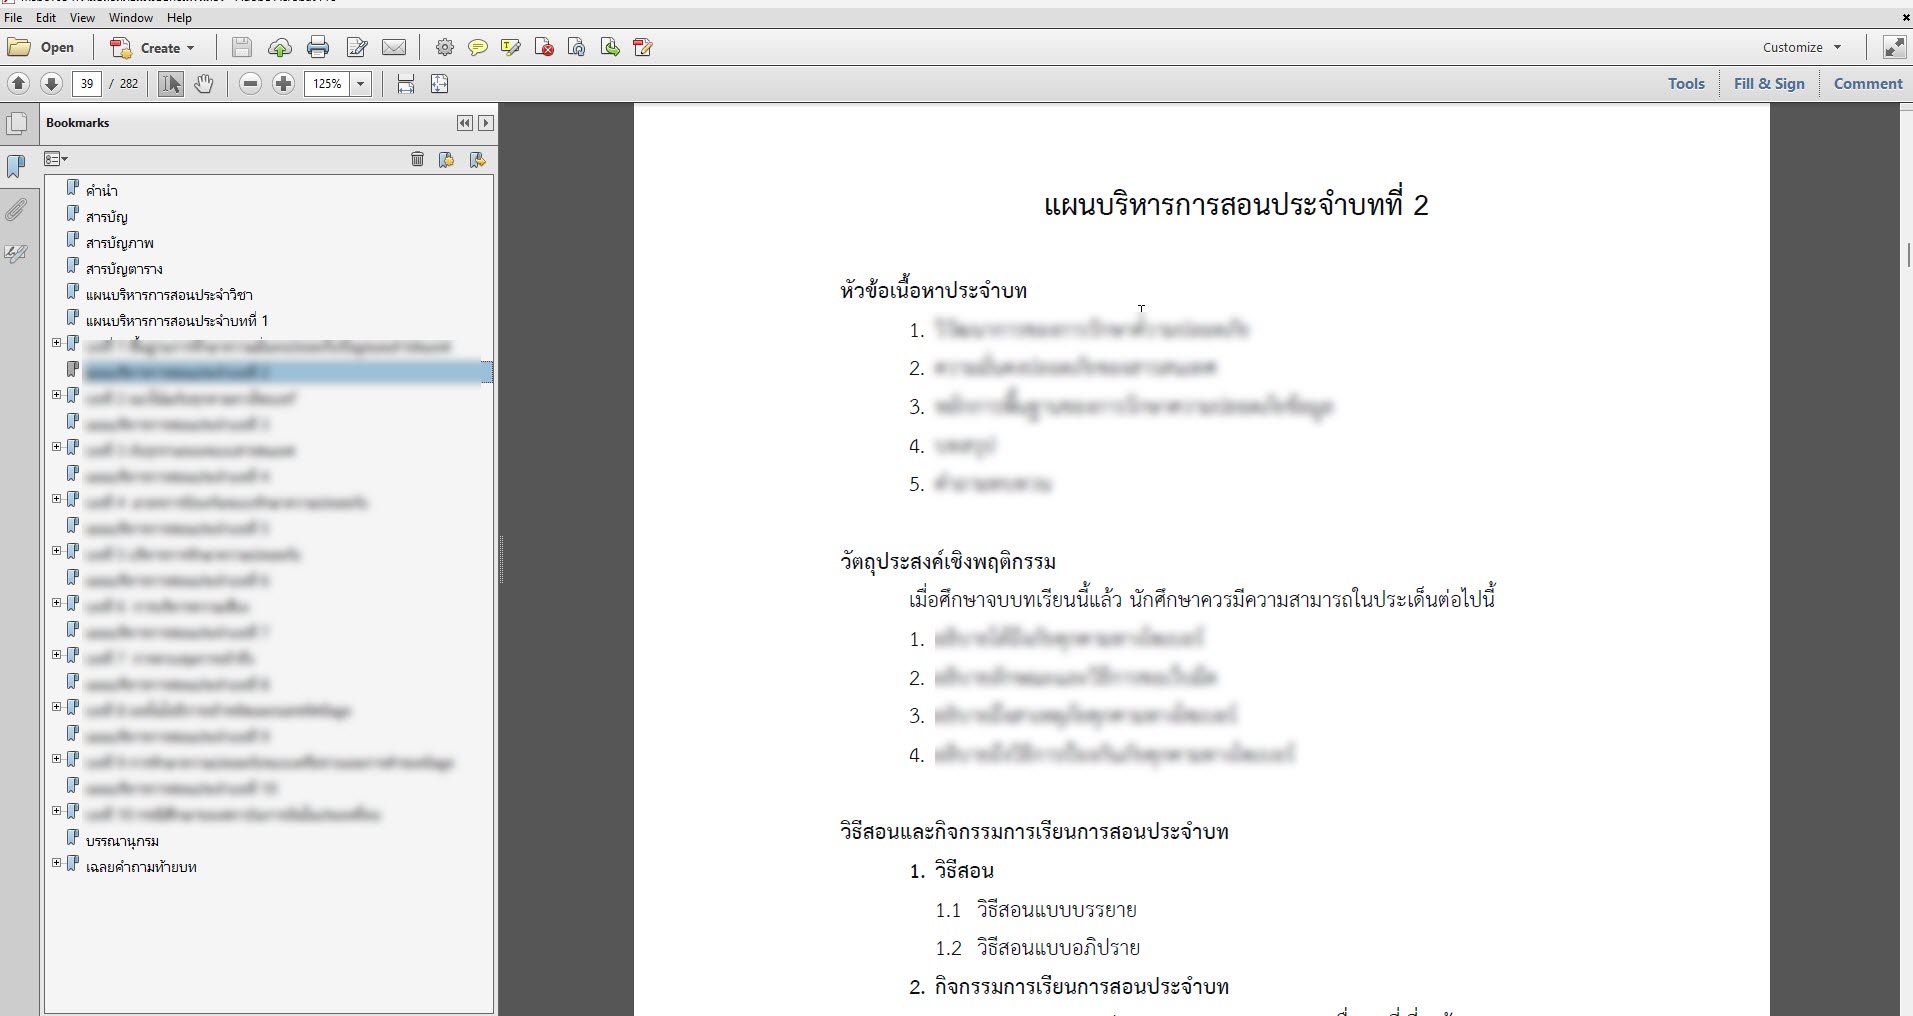The height and width of the screenshot is (1016, 1913).
Task: Click the single right-arrow button beside Bookmarks
Action: [x=486, y=123]
